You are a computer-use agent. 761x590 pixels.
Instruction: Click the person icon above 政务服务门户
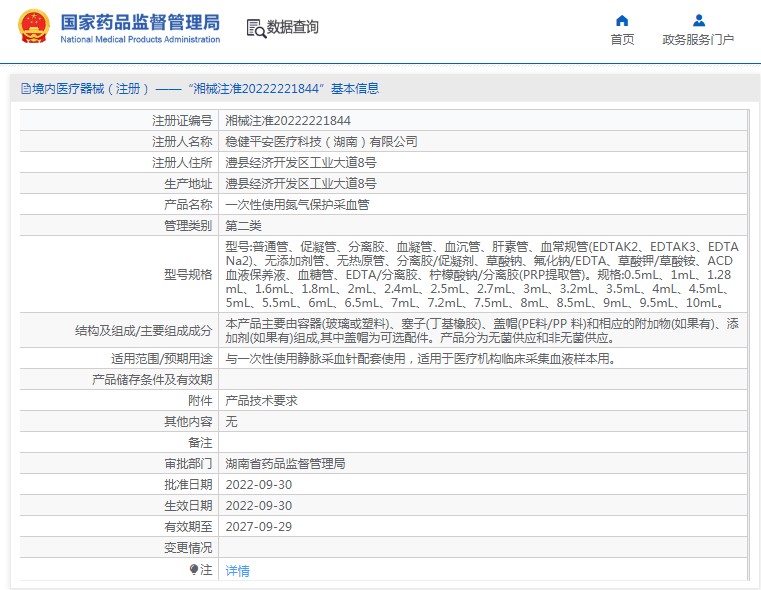698,20
